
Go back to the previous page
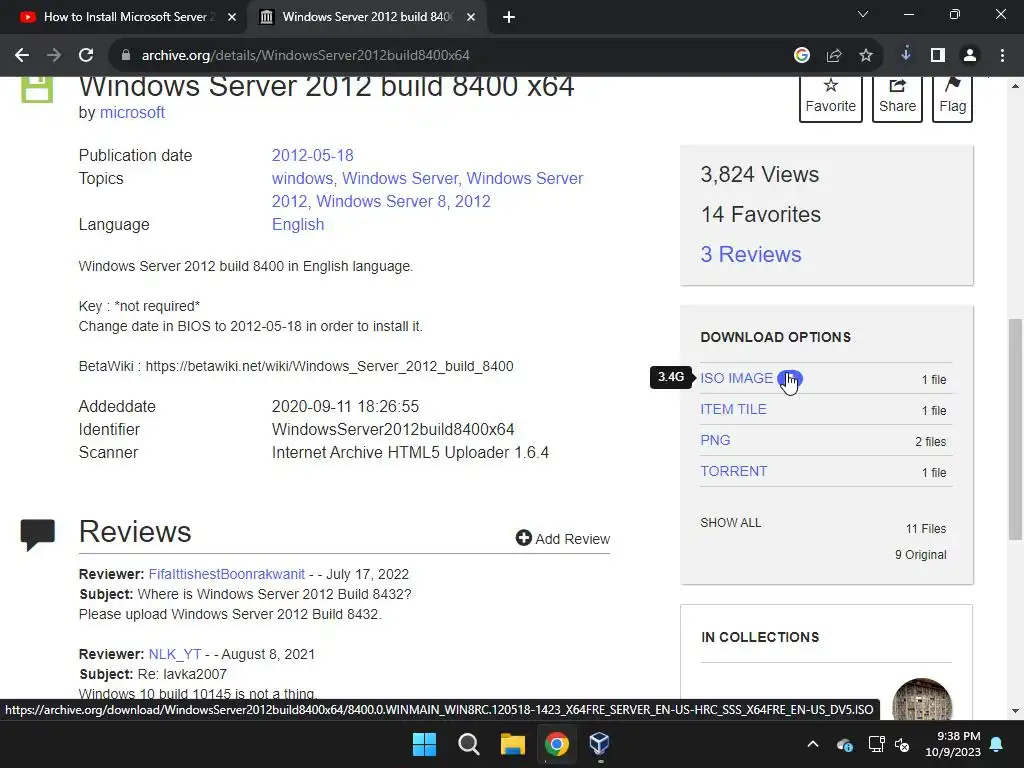22,56
